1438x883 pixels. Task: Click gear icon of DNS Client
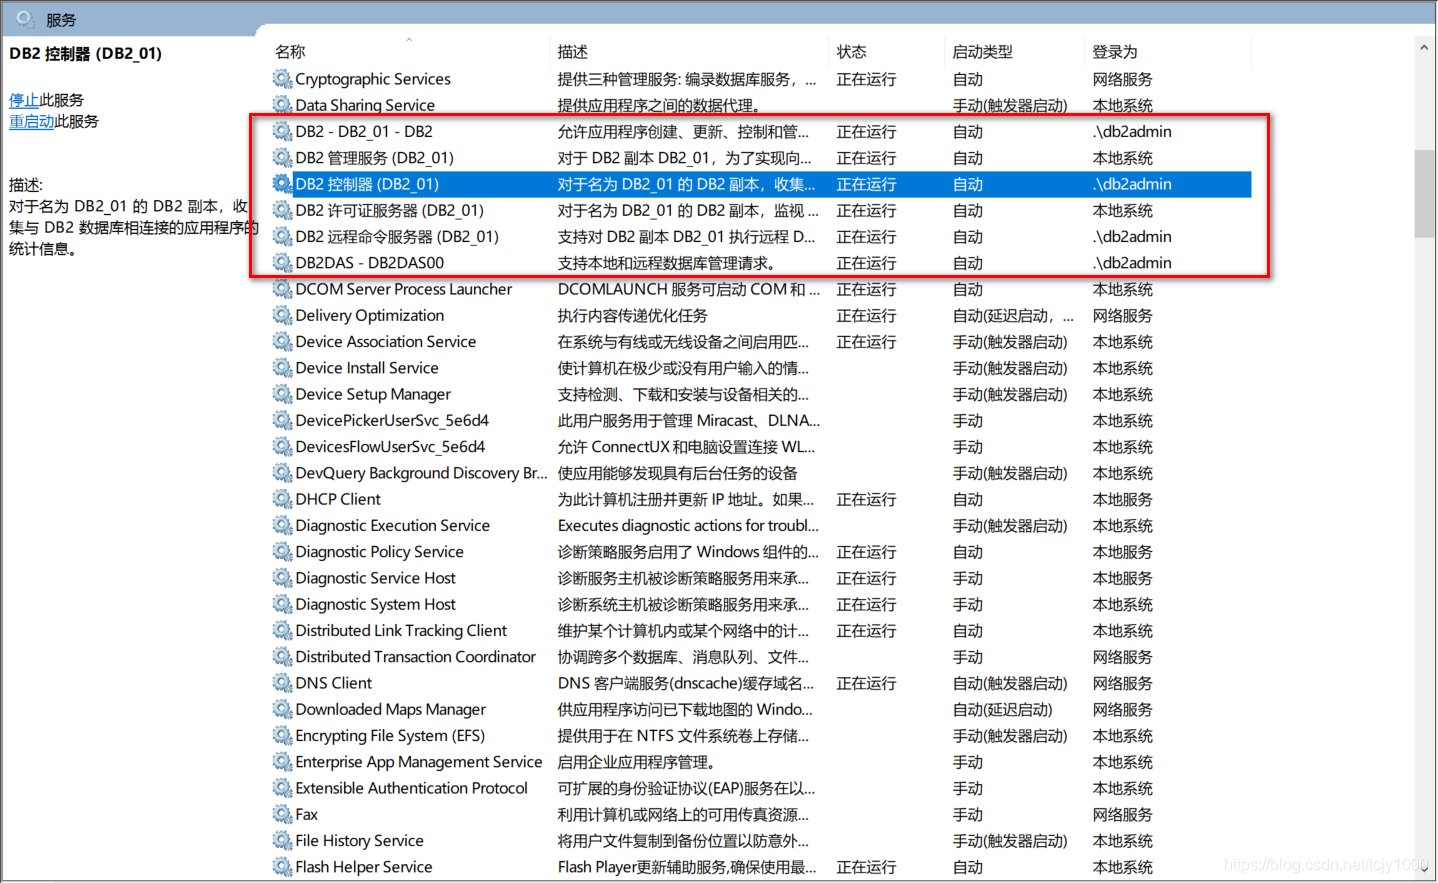pos(282,683)
